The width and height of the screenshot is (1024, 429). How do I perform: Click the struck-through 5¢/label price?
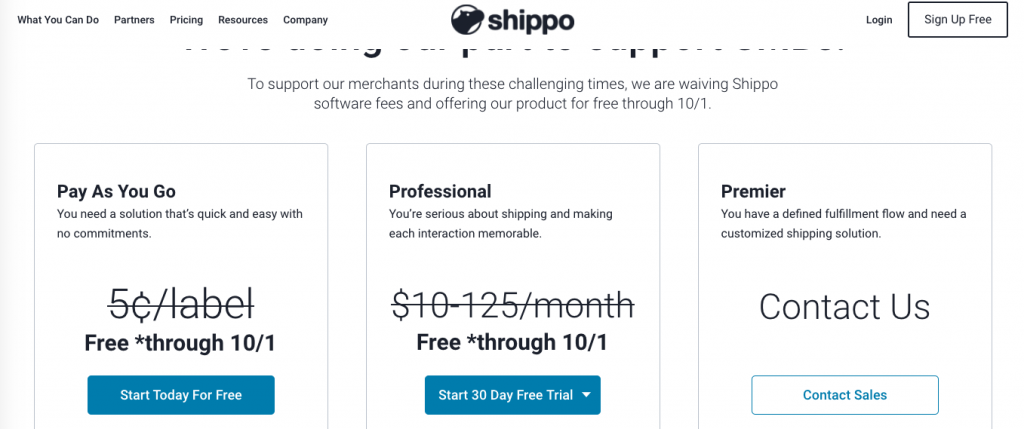coord(181,305)
